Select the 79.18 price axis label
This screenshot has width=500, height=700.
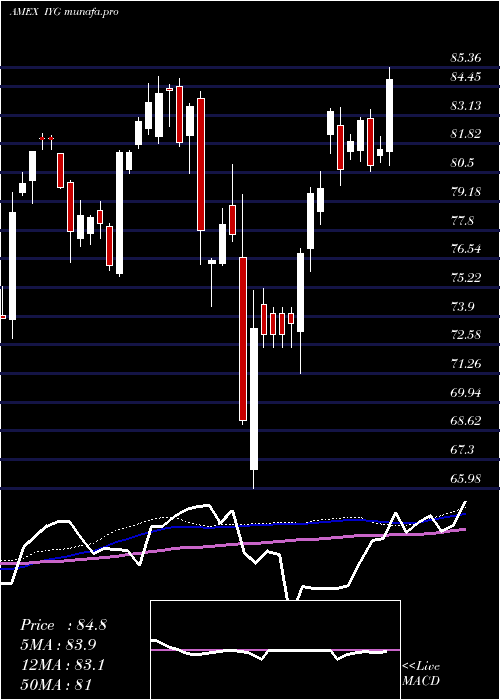tap(466, 192)
